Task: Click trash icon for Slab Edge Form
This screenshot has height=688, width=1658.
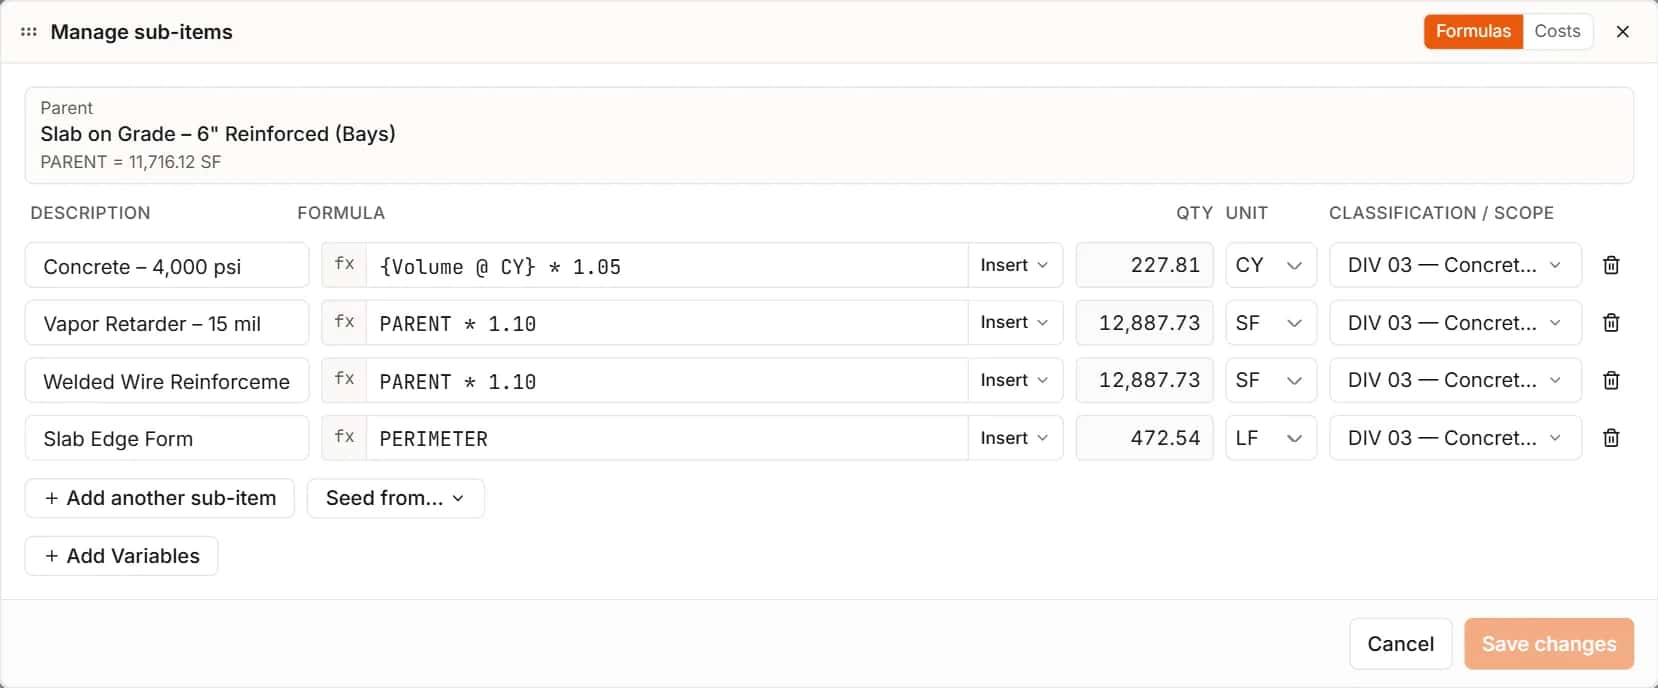Action: (x=1611, y=438)
